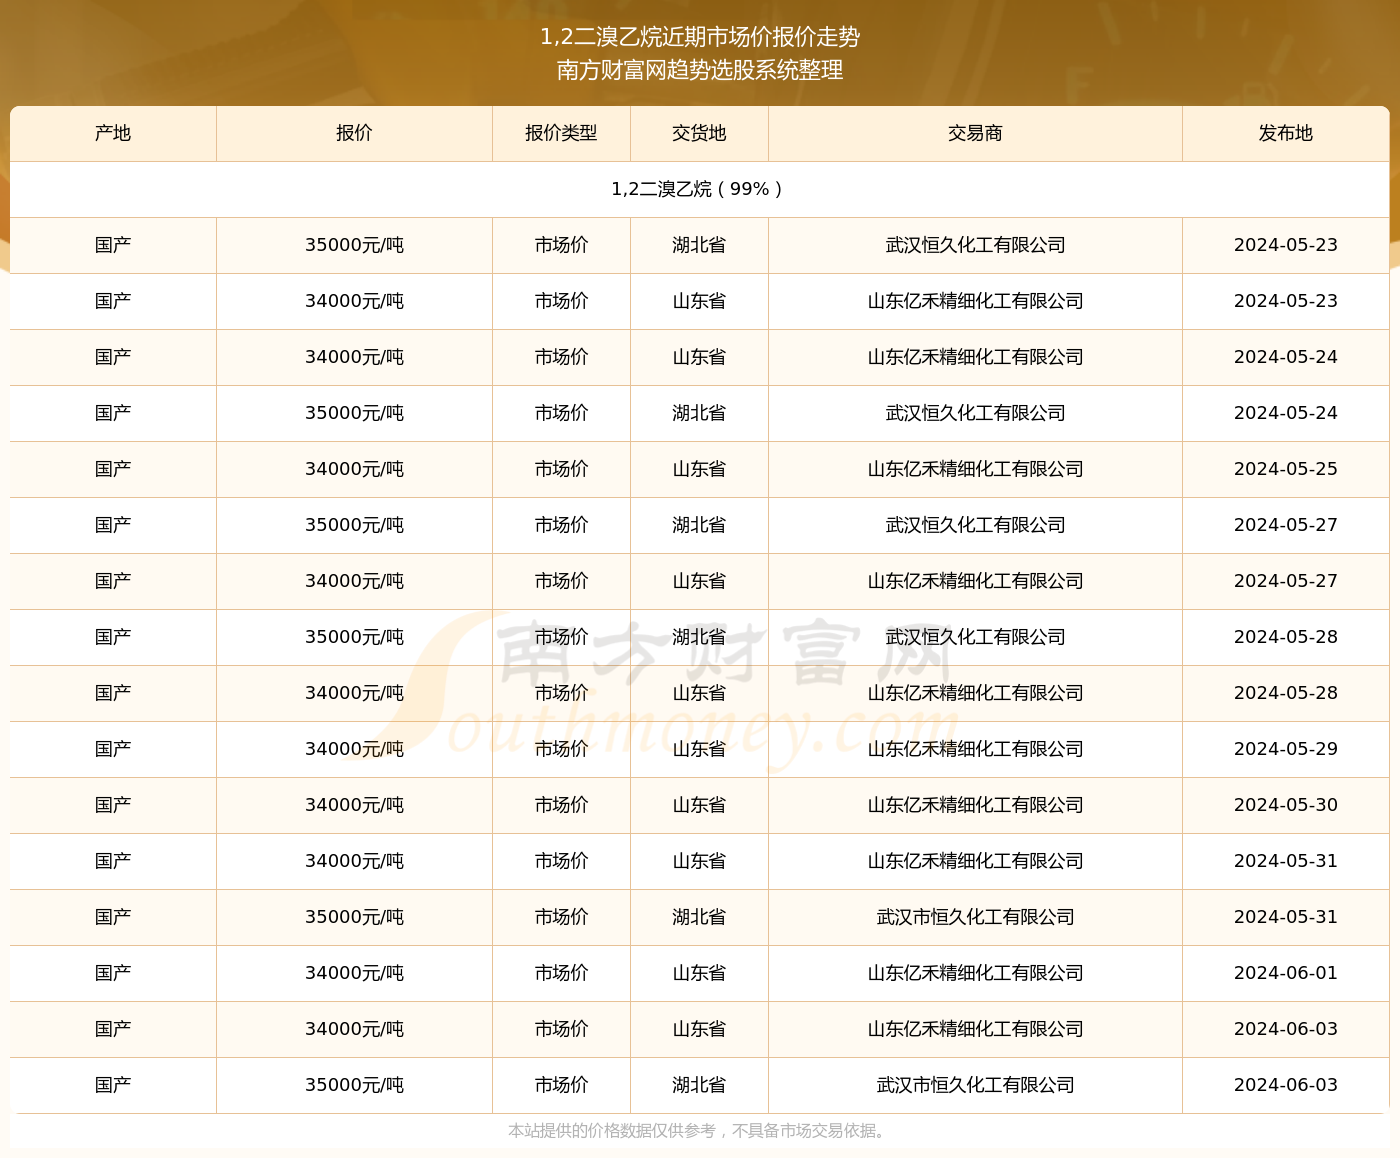The image size is (1400, 1158).
Task: Click 武汉恒久化工有限公司 in the 2024-05-23 row
Action: click(x=975, y=245)
